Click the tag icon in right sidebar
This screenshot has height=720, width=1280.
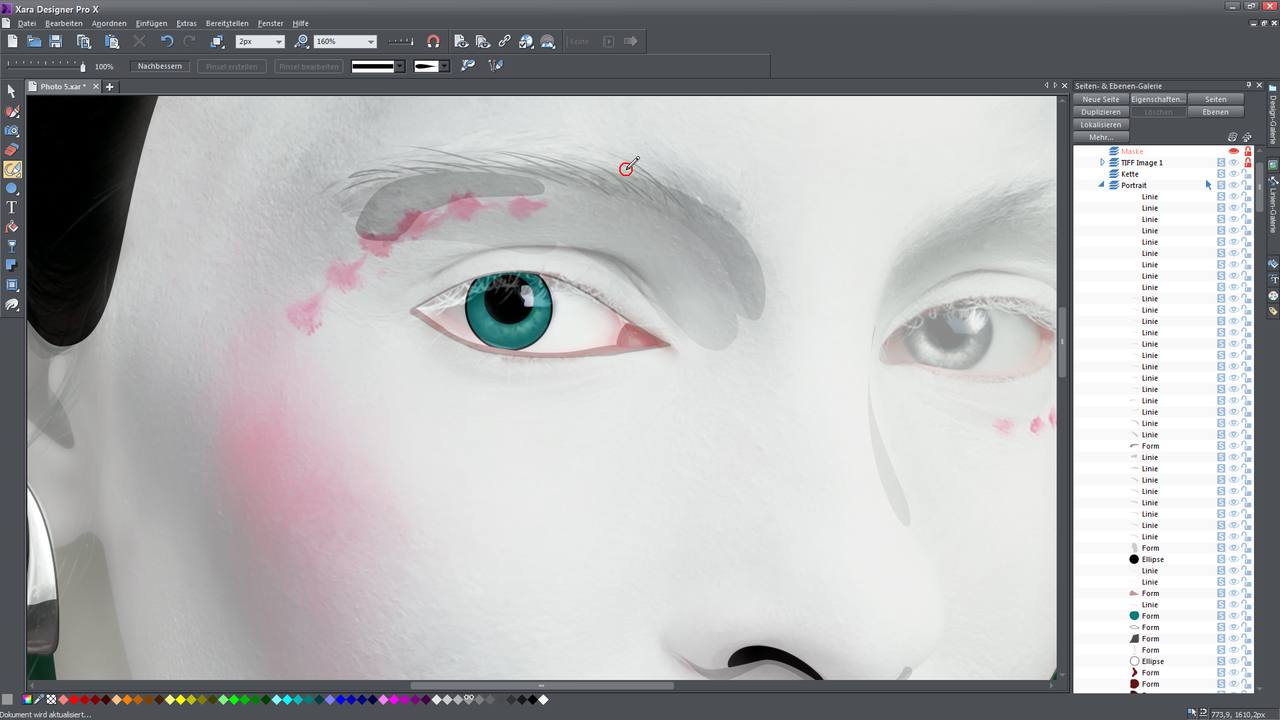1273,311
